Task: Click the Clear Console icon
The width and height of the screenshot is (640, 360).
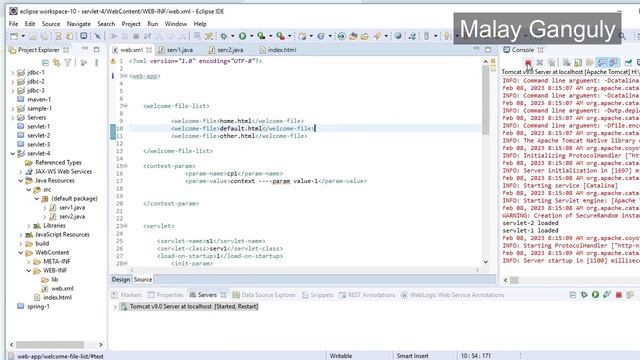Action: coord(567,62)
